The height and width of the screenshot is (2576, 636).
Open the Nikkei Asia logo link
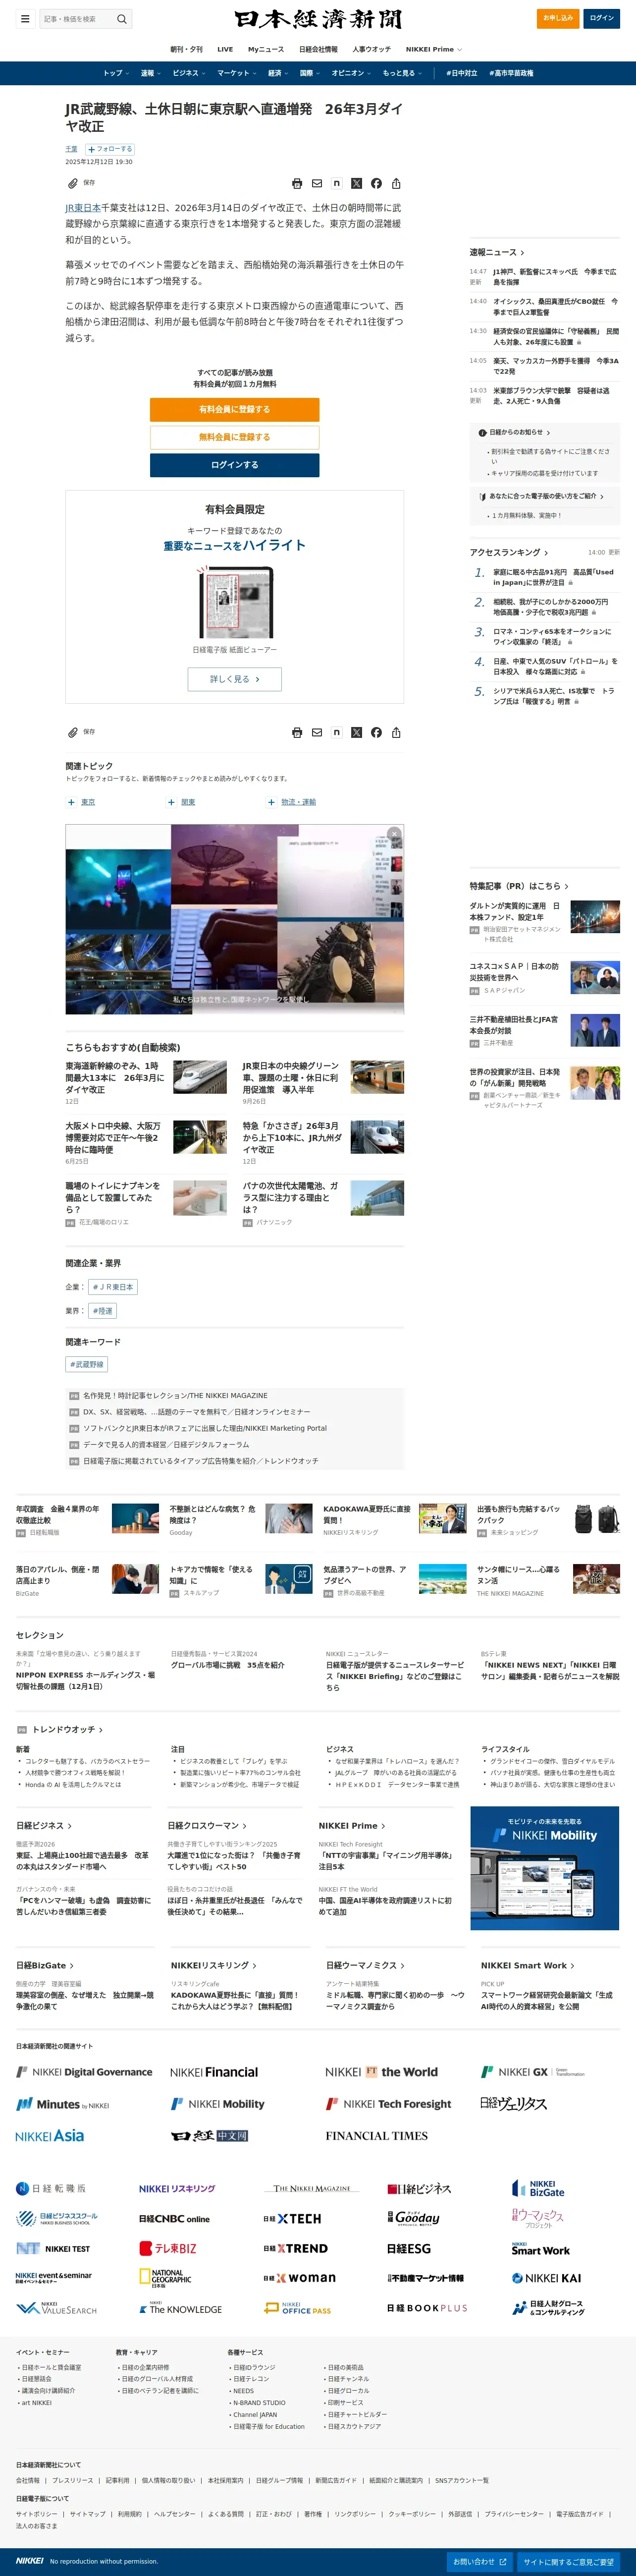pos(50,2135)
